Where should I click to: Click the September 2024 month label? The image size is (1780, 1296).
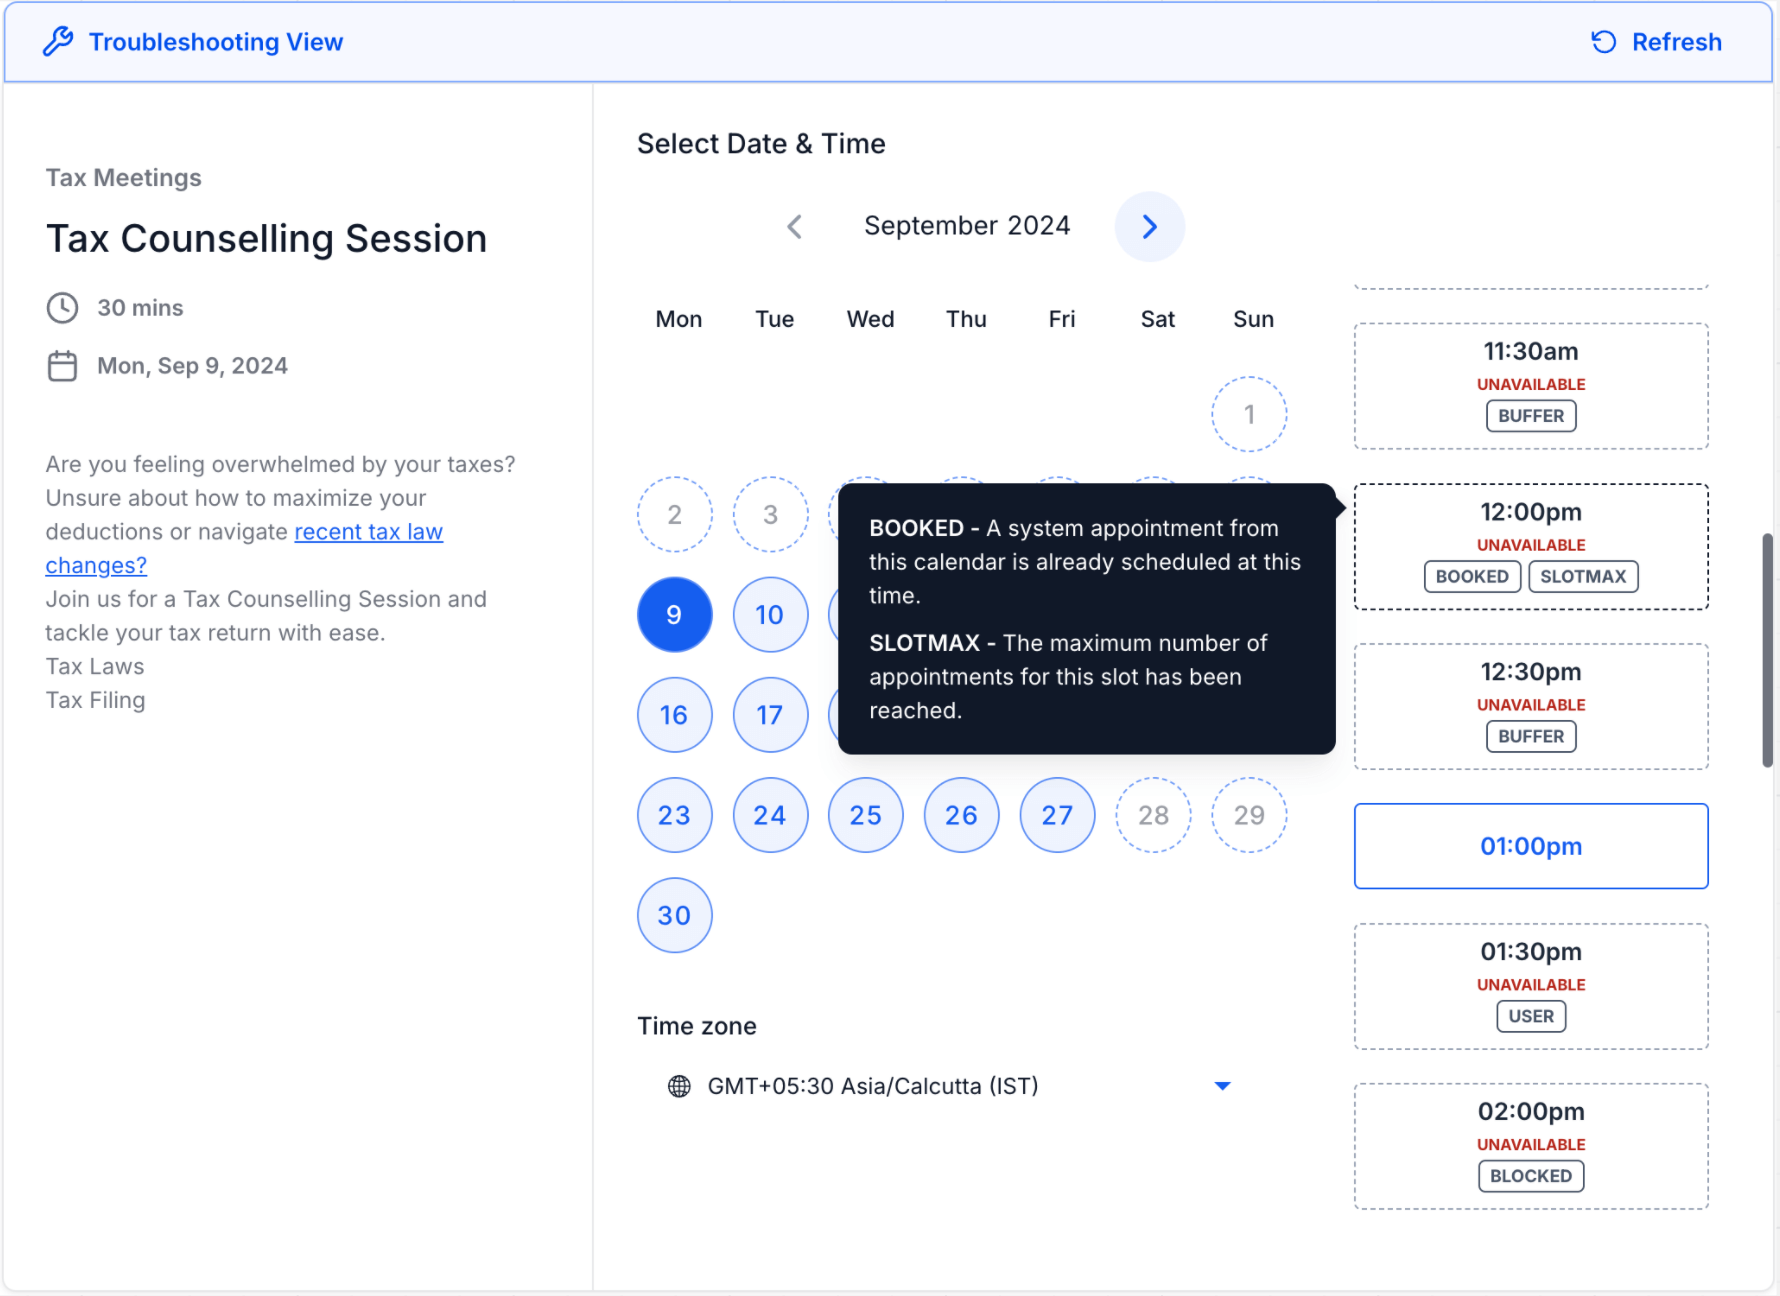tap(967, 226)
